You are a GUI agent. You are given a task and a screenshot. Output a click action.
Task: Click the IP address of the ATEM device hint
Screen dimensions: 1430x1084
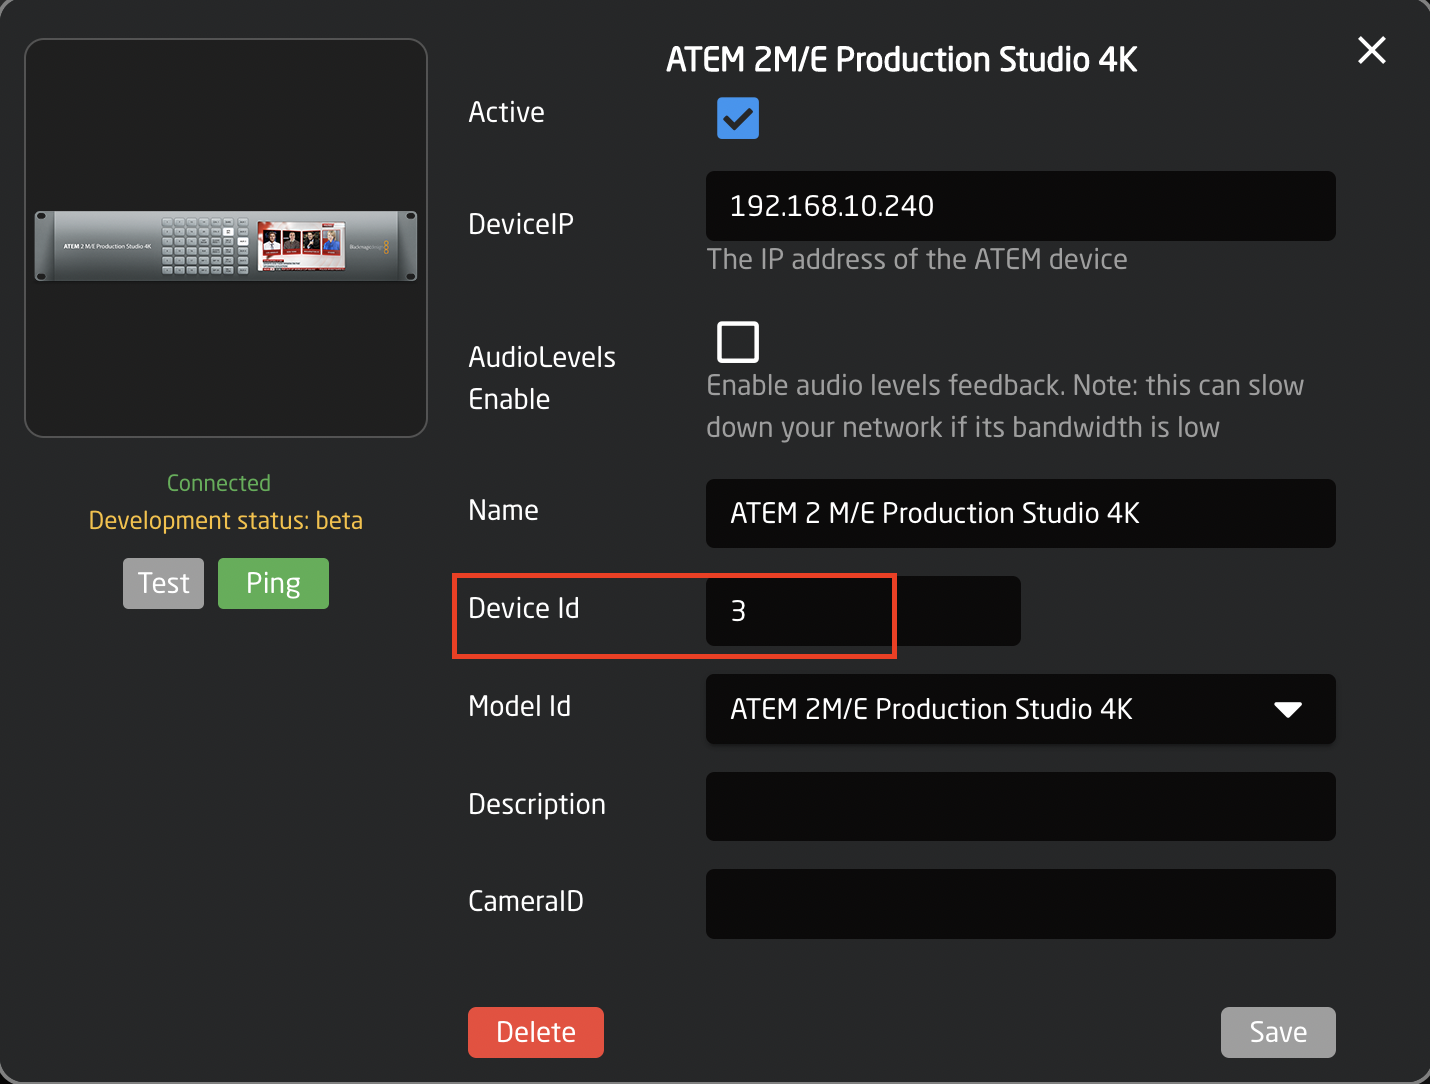[917, 259]
